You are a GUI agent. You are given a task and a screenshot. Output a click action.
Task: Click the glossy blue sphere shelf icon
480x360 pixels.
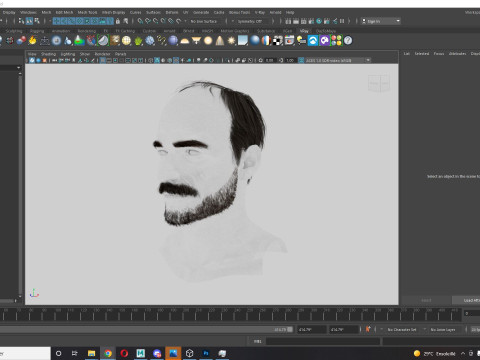[255, 41]
